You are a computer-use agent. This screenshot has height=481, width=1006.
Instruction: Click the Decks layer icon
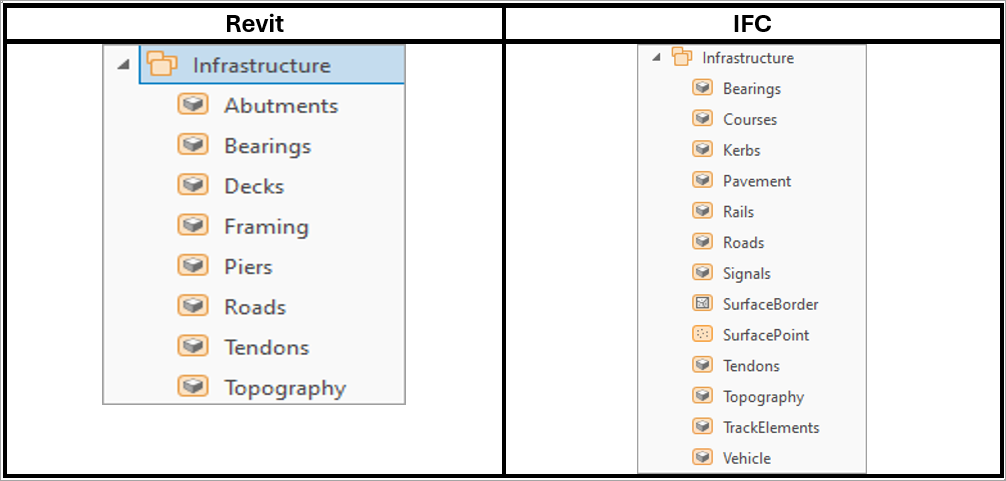point(192,186)
